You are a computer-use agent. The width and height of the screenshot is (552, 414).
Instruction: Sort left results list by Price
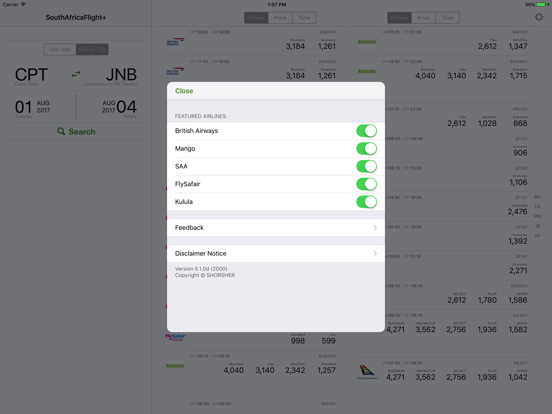tap(280, 18)
